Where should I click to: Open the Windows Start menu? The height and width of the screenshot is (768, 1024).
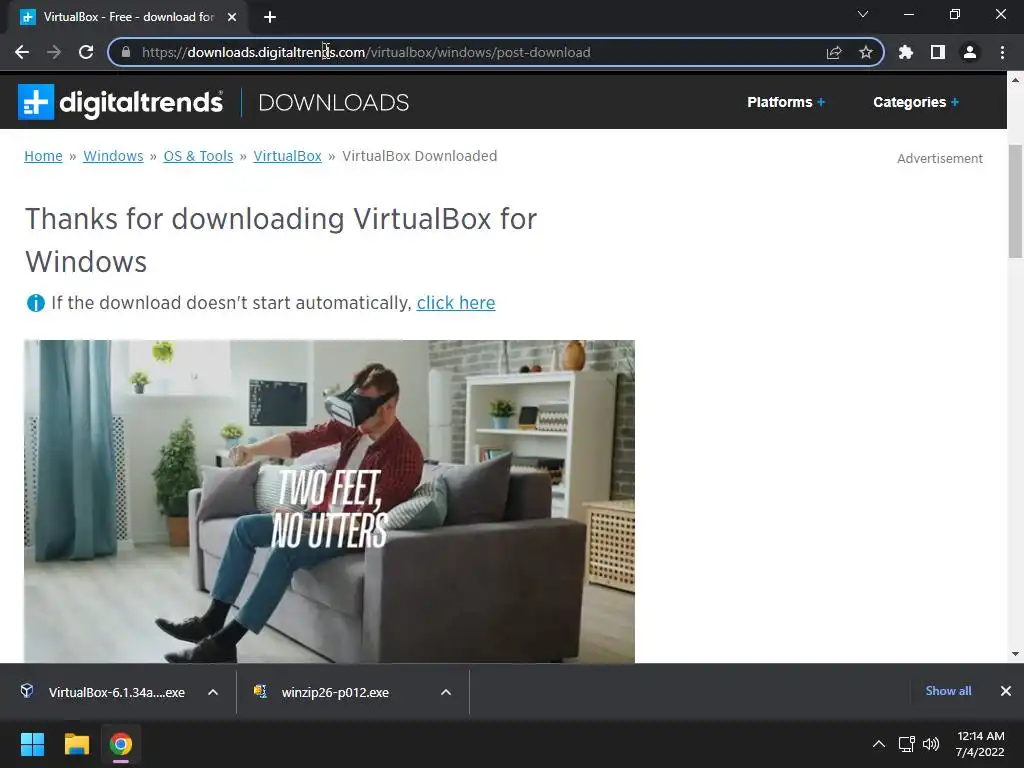(x=32, y=744)
